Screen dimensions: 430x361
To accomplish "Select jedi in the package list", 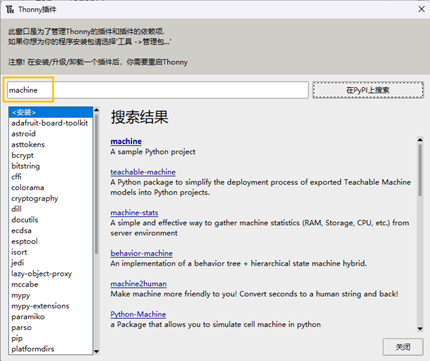I will coord(51,263).
